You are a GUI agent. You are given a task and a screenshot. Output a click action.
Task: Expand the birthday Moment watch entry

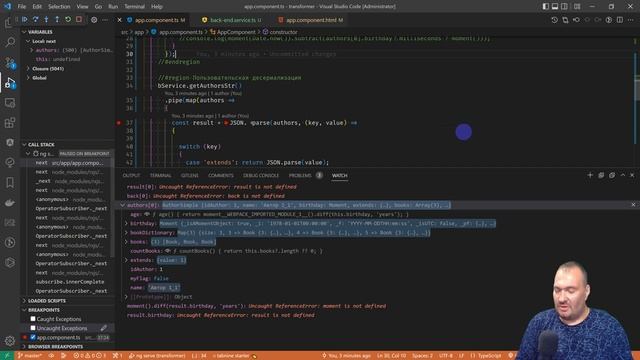[126, 224]
